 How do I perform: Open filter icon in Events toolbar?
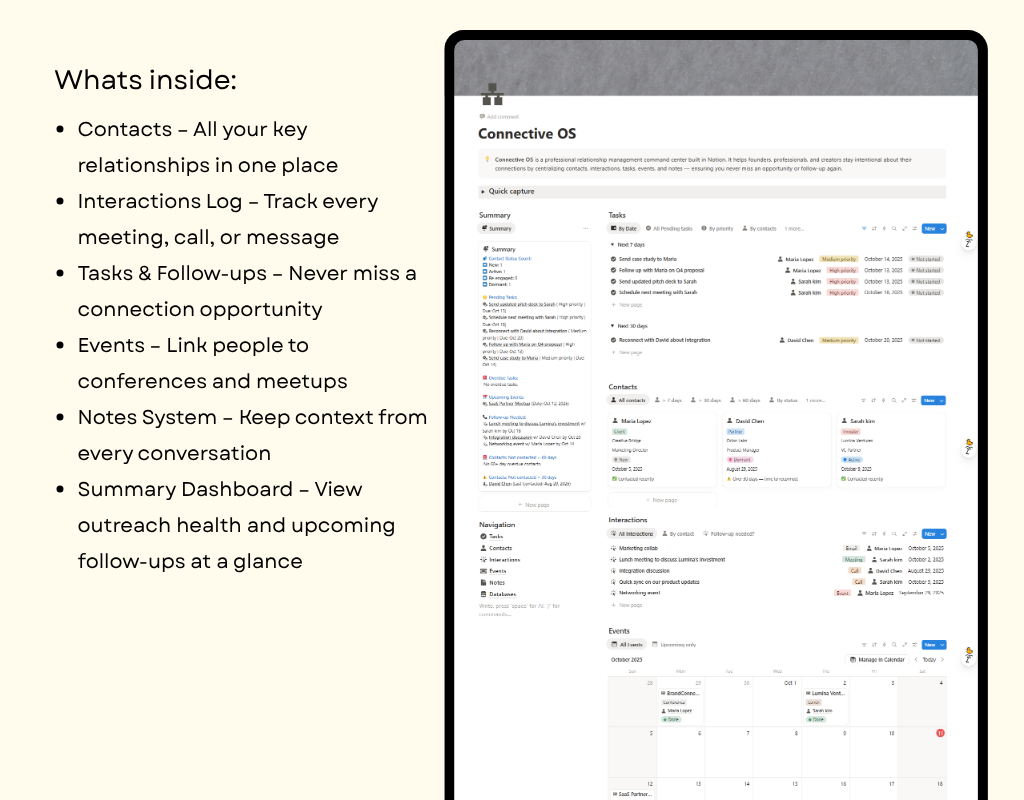863,645
